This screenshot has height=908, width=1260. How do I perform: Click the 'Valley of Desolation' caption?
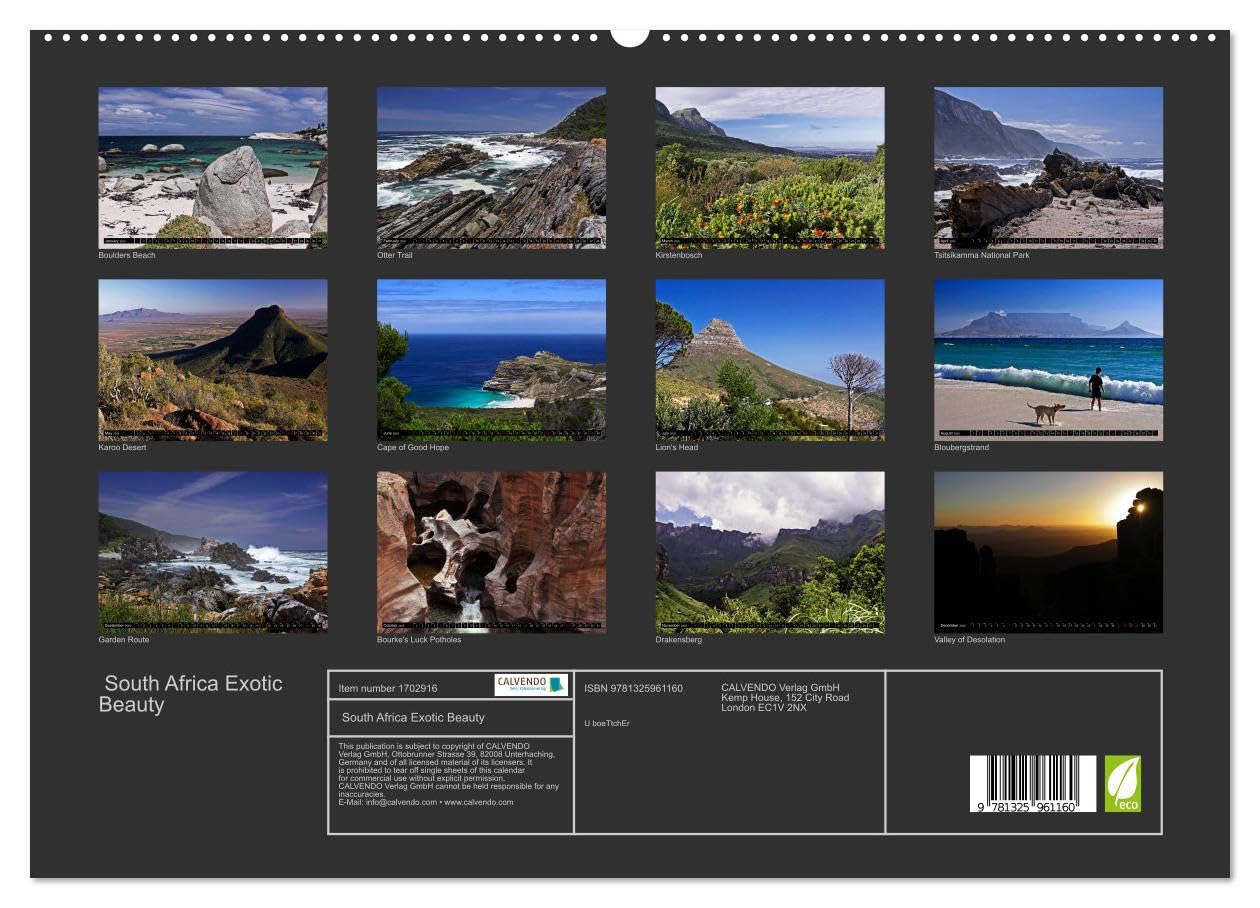tap(970, 640)
